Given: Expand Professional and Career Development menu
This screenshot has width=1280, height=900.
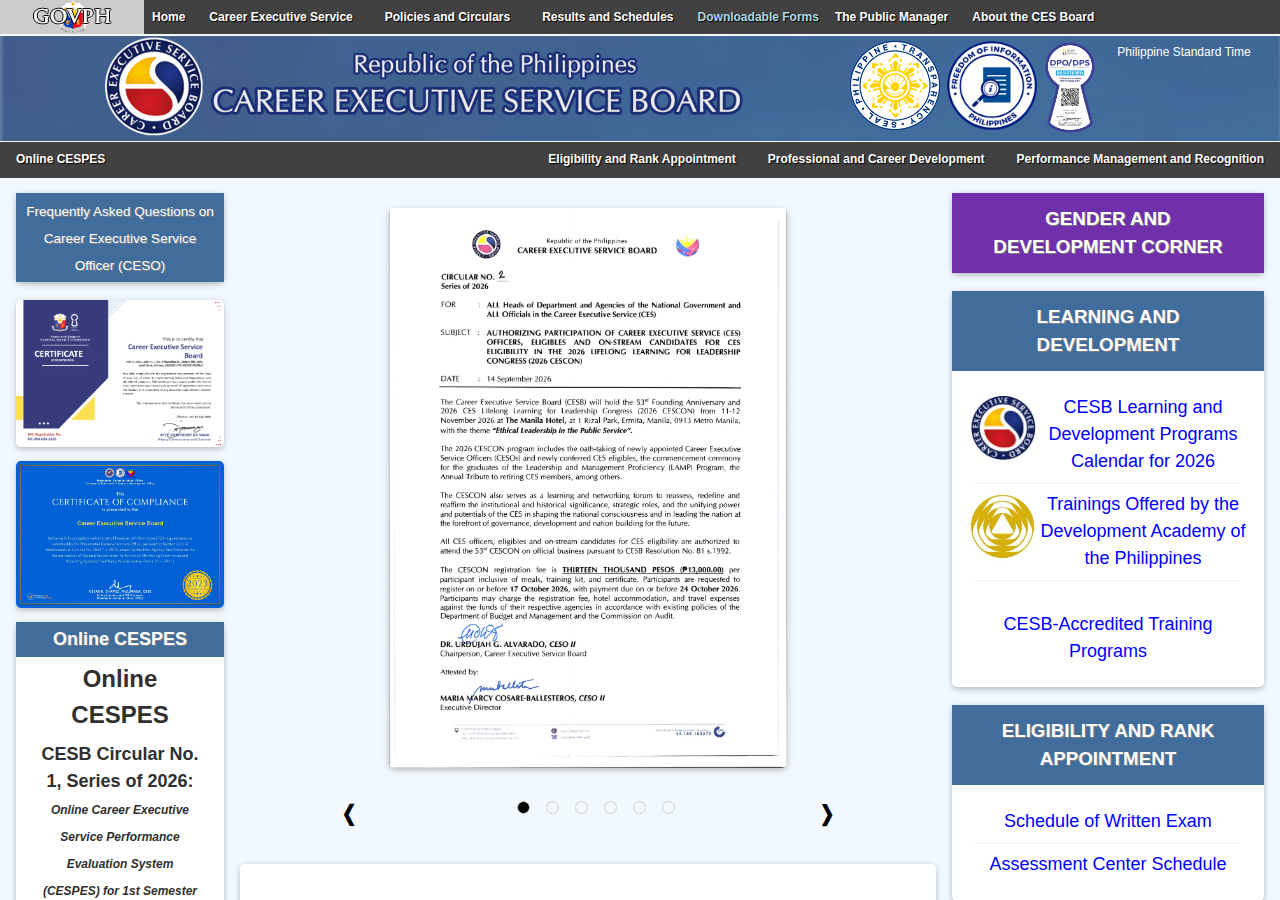Looking at the screenshot, I should [876, 159].
